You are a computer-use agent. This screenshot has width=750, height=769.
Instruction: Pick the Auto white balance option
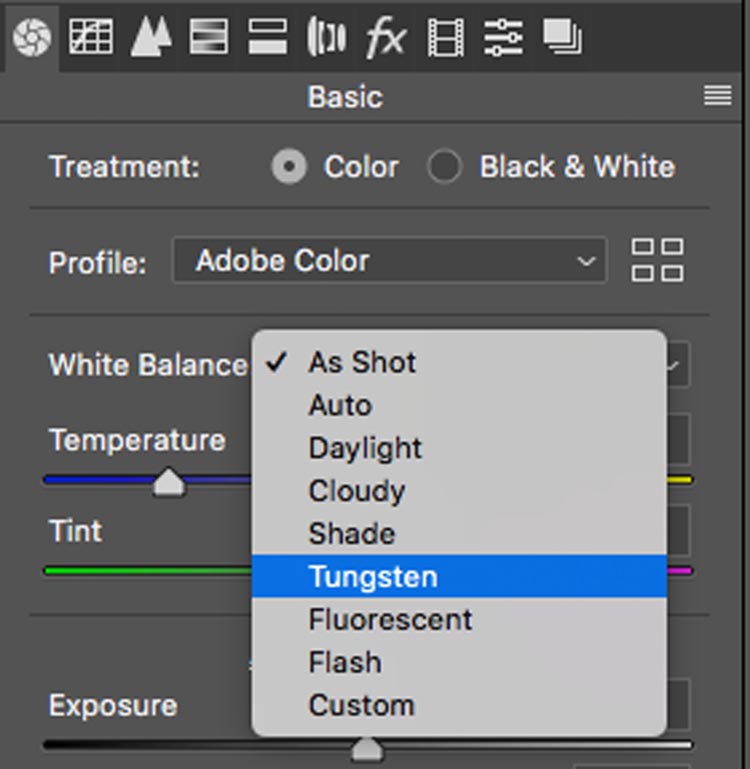click(340, 405)
